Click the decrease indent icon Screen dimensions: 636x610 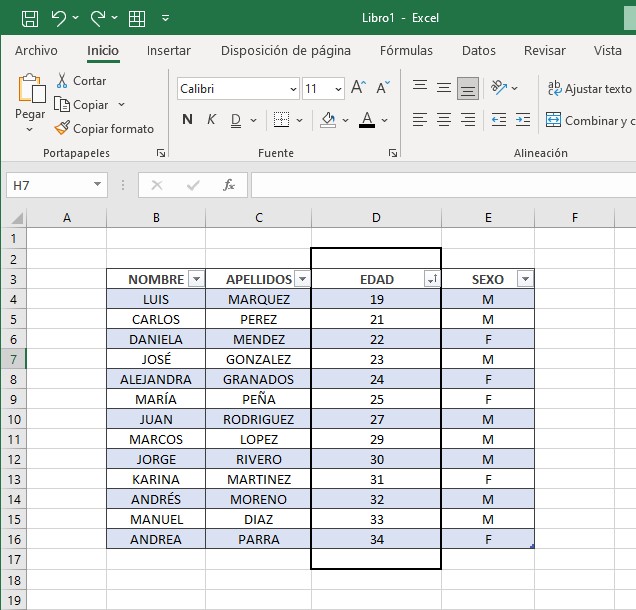pyautogui.click(x=498, y=120)
